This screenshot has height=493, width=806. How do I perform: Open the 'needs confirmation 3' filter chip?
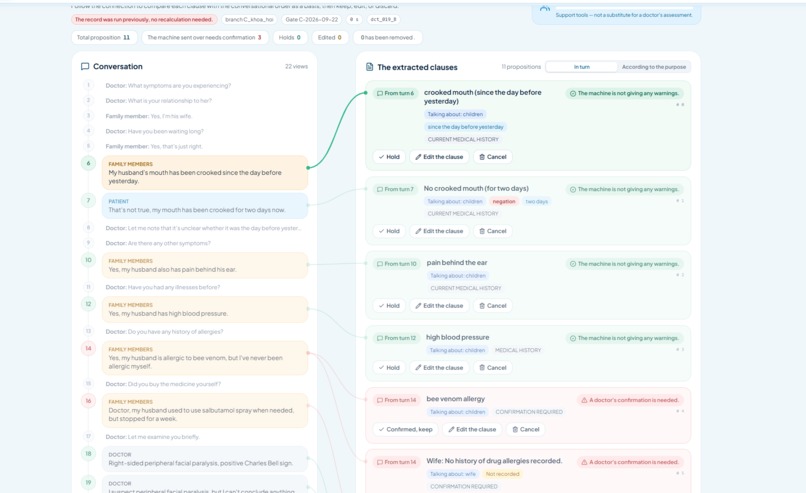coord(205,38)
